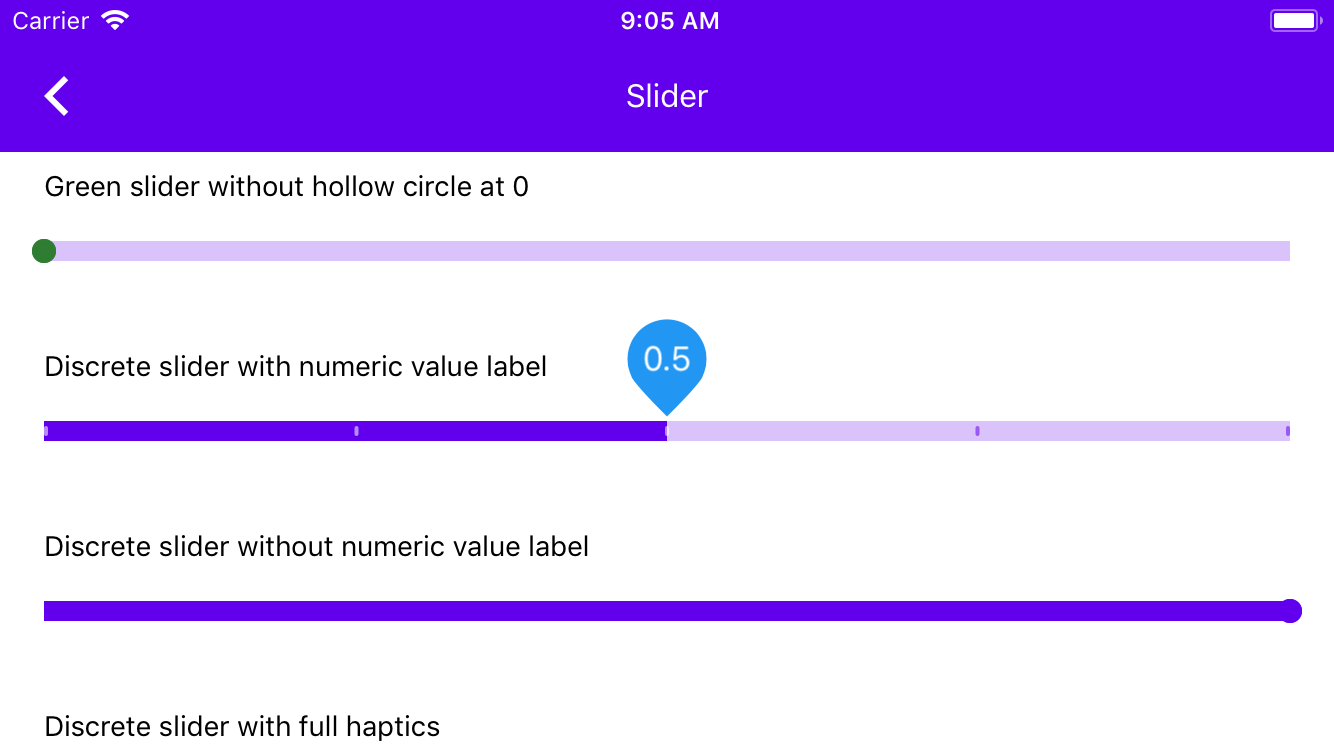Screen dimensions: 1334x750
Task: Tap the back chevron in the app bar
Action: 56,95
